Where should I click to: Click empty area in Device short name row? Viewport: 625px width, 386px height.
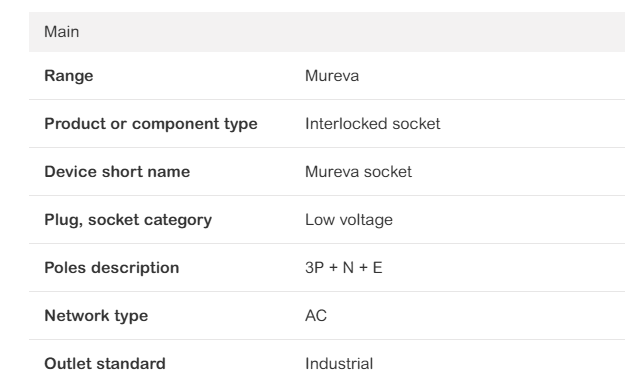coord(518,172)
